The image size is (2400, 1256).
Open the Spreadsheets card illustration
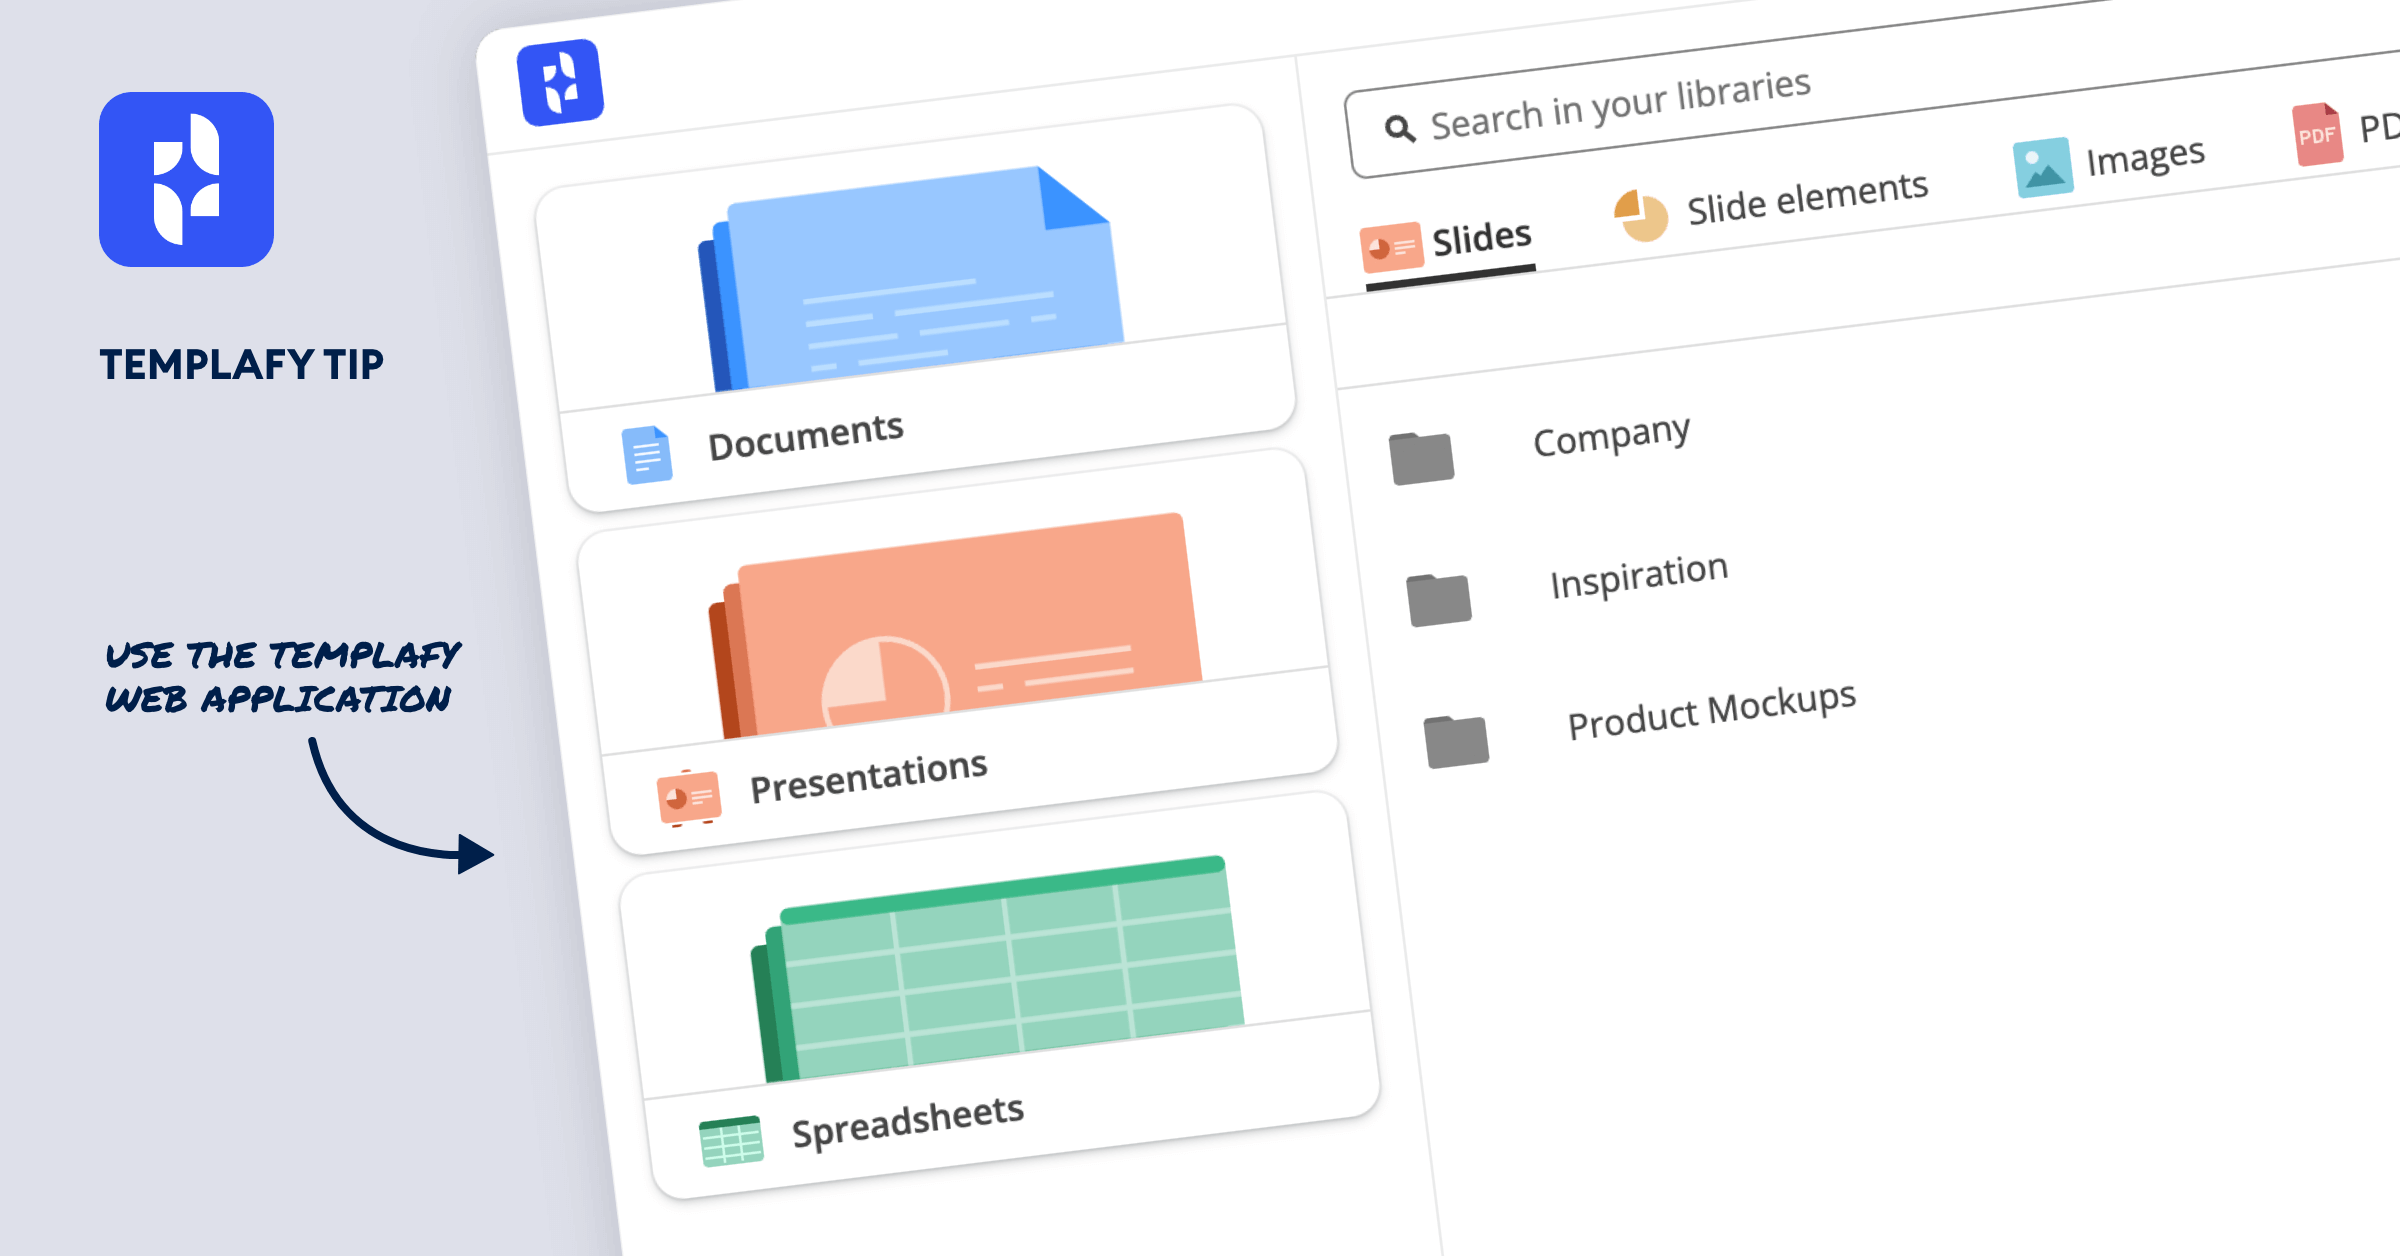point(997,969)
